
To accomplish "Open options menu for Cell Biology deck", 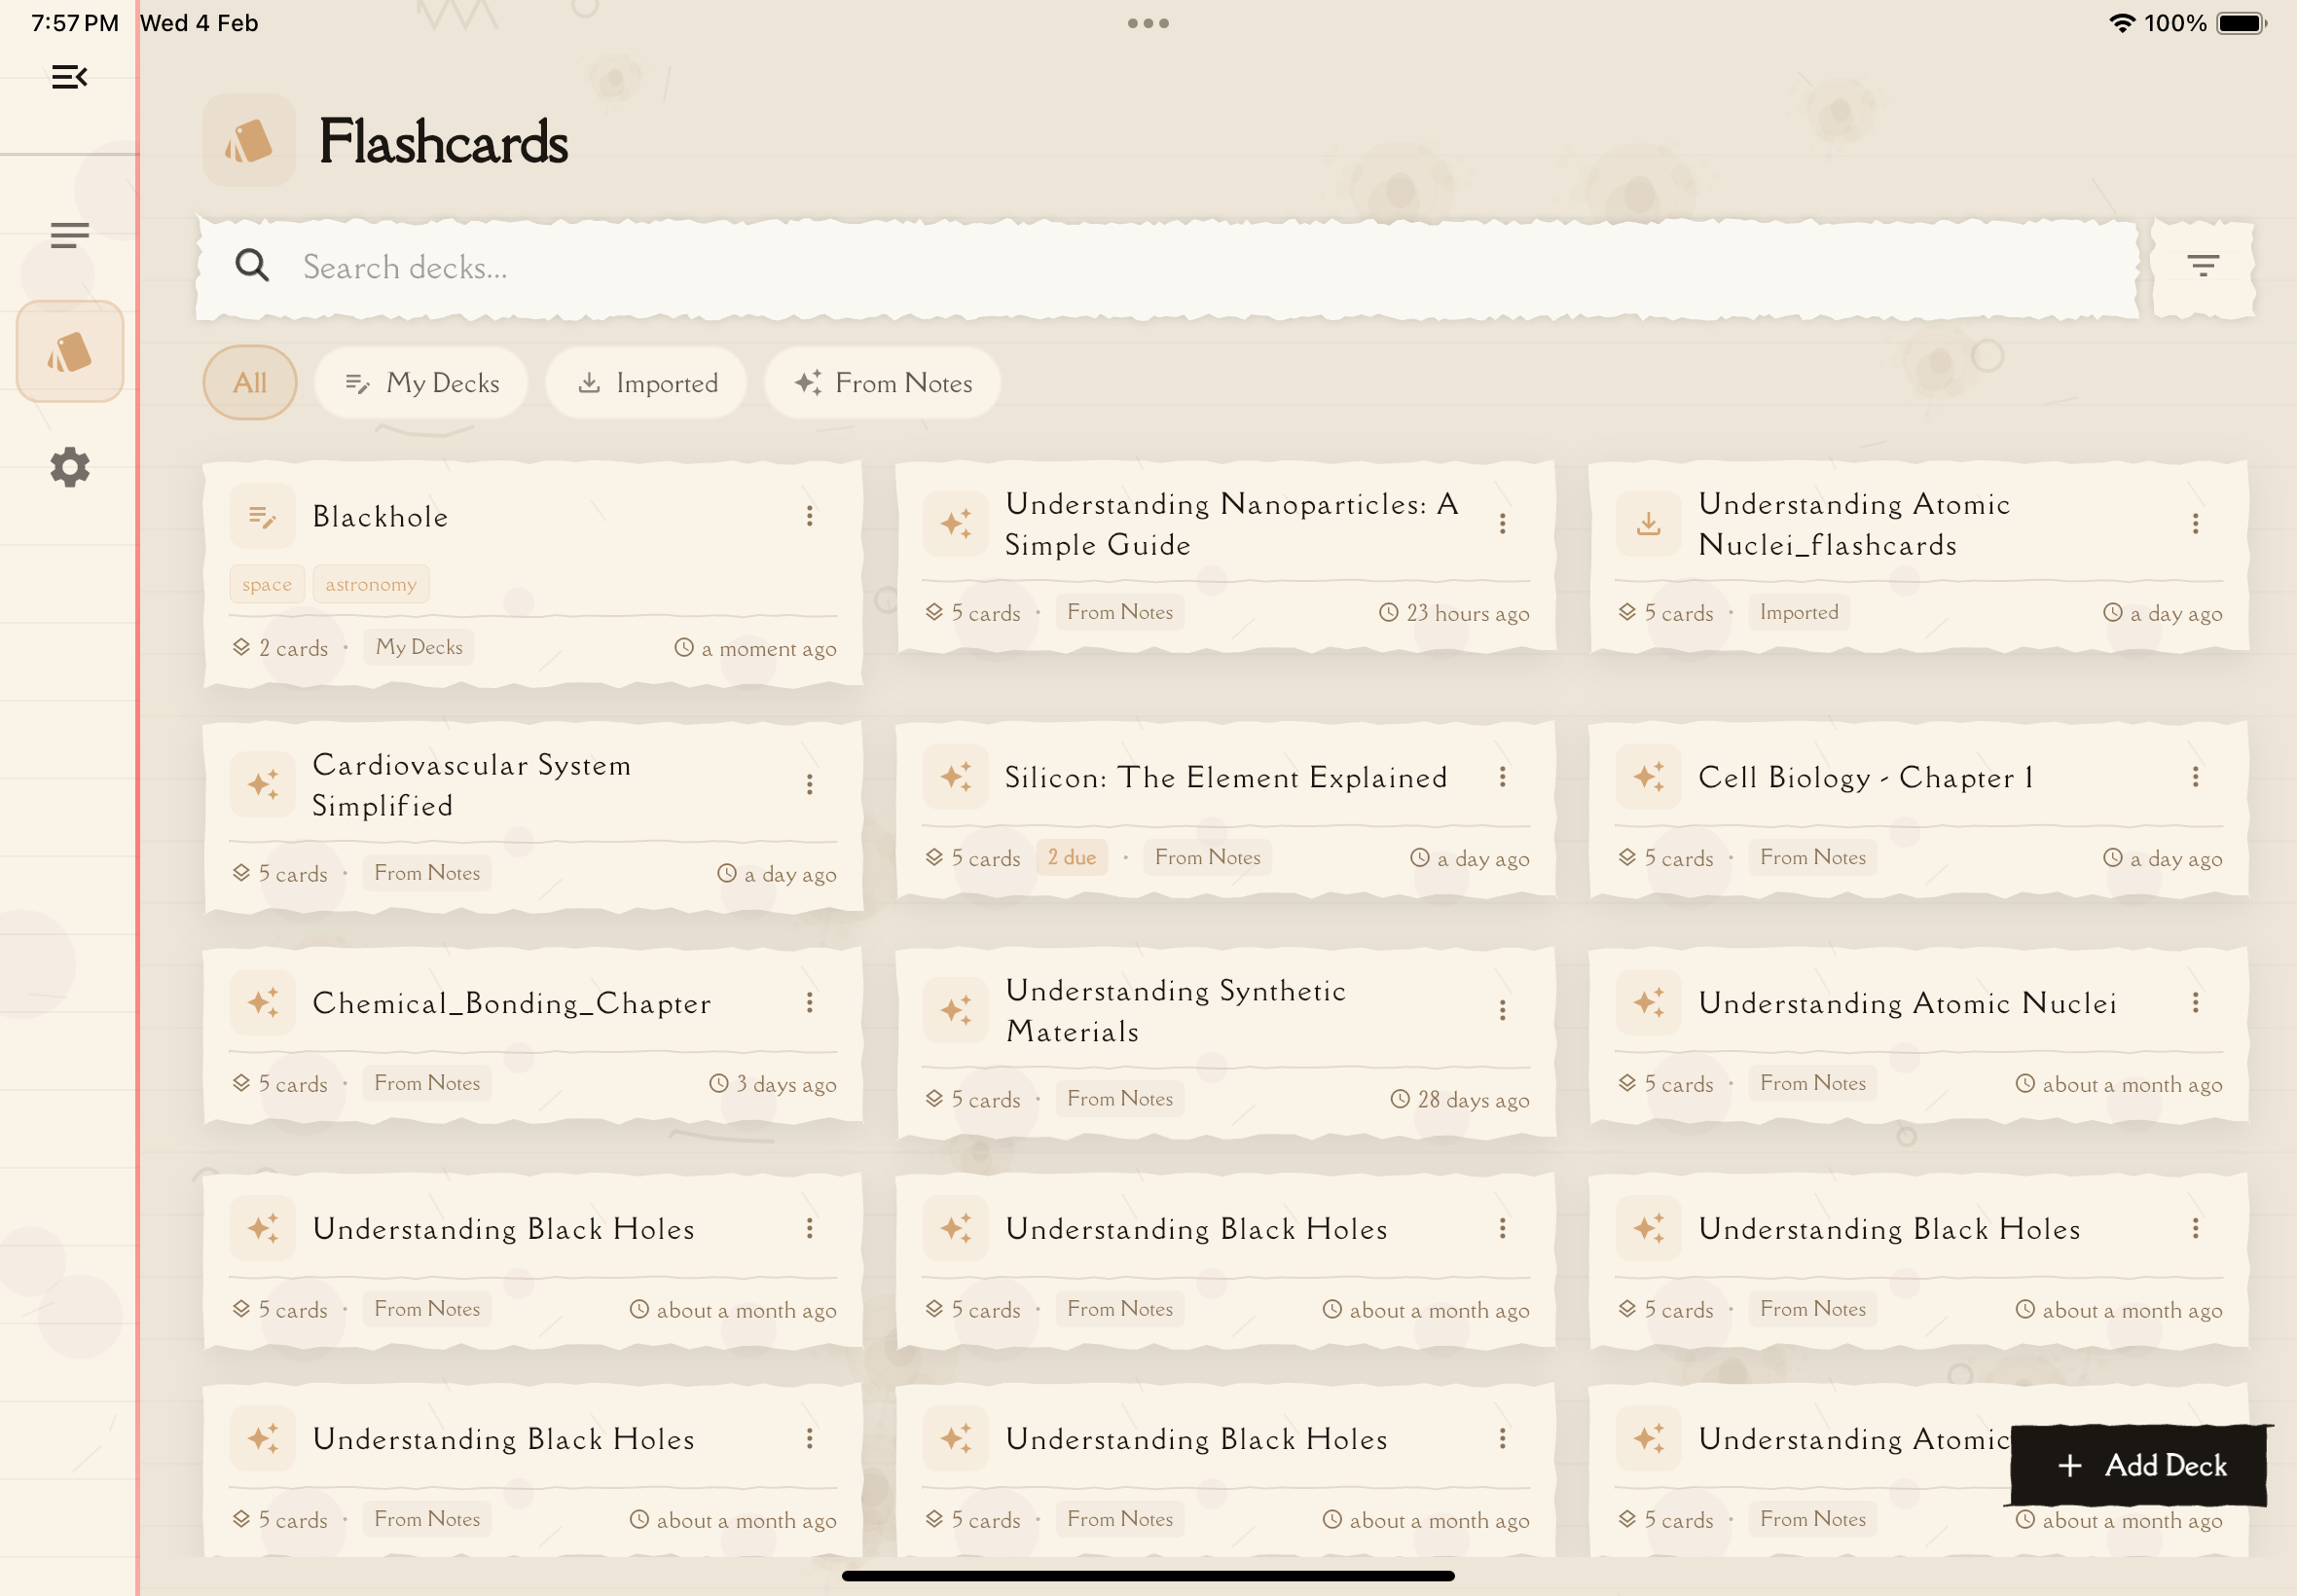I will point(2195,777).
